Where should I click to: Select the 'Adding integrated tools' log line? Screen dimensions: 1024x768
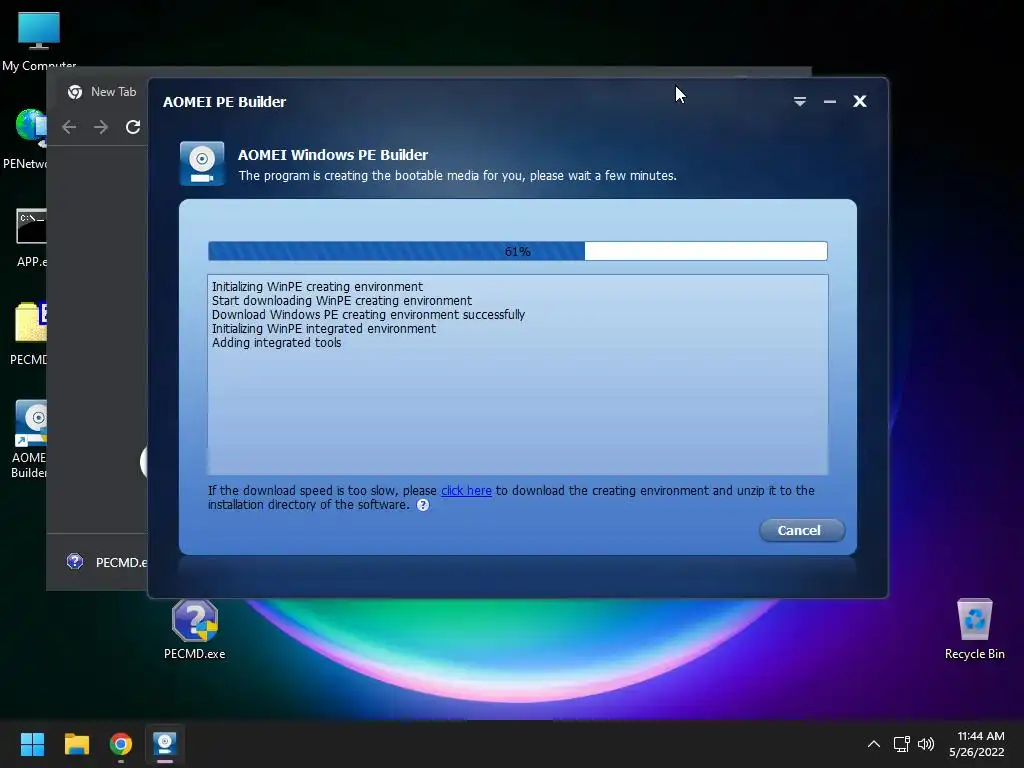point(276,343)
